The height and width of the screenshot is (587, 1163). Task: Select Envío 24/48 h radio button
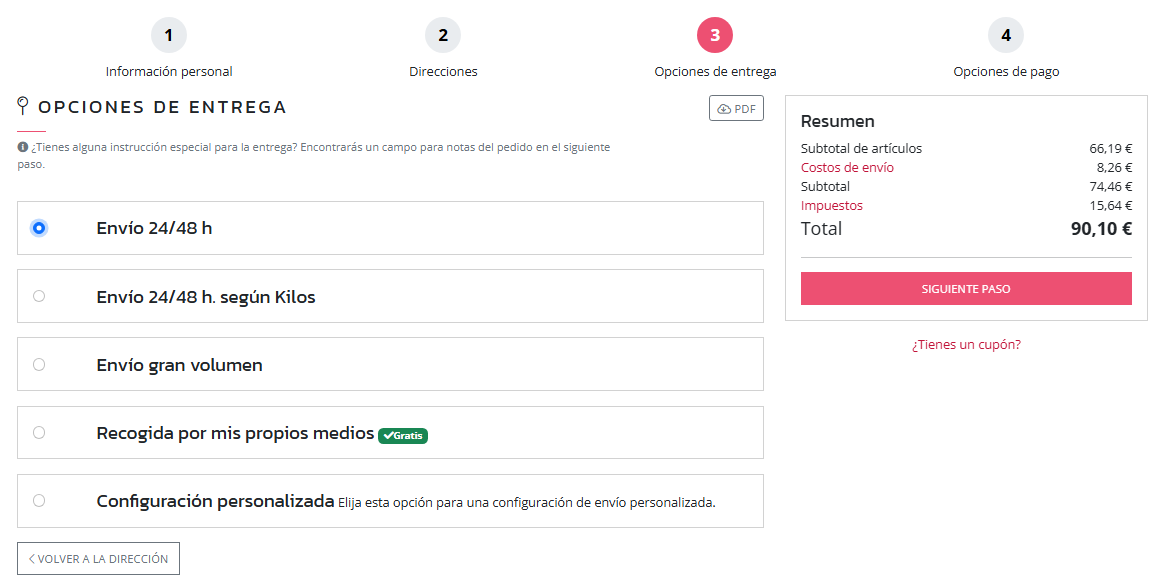[39, 228]
